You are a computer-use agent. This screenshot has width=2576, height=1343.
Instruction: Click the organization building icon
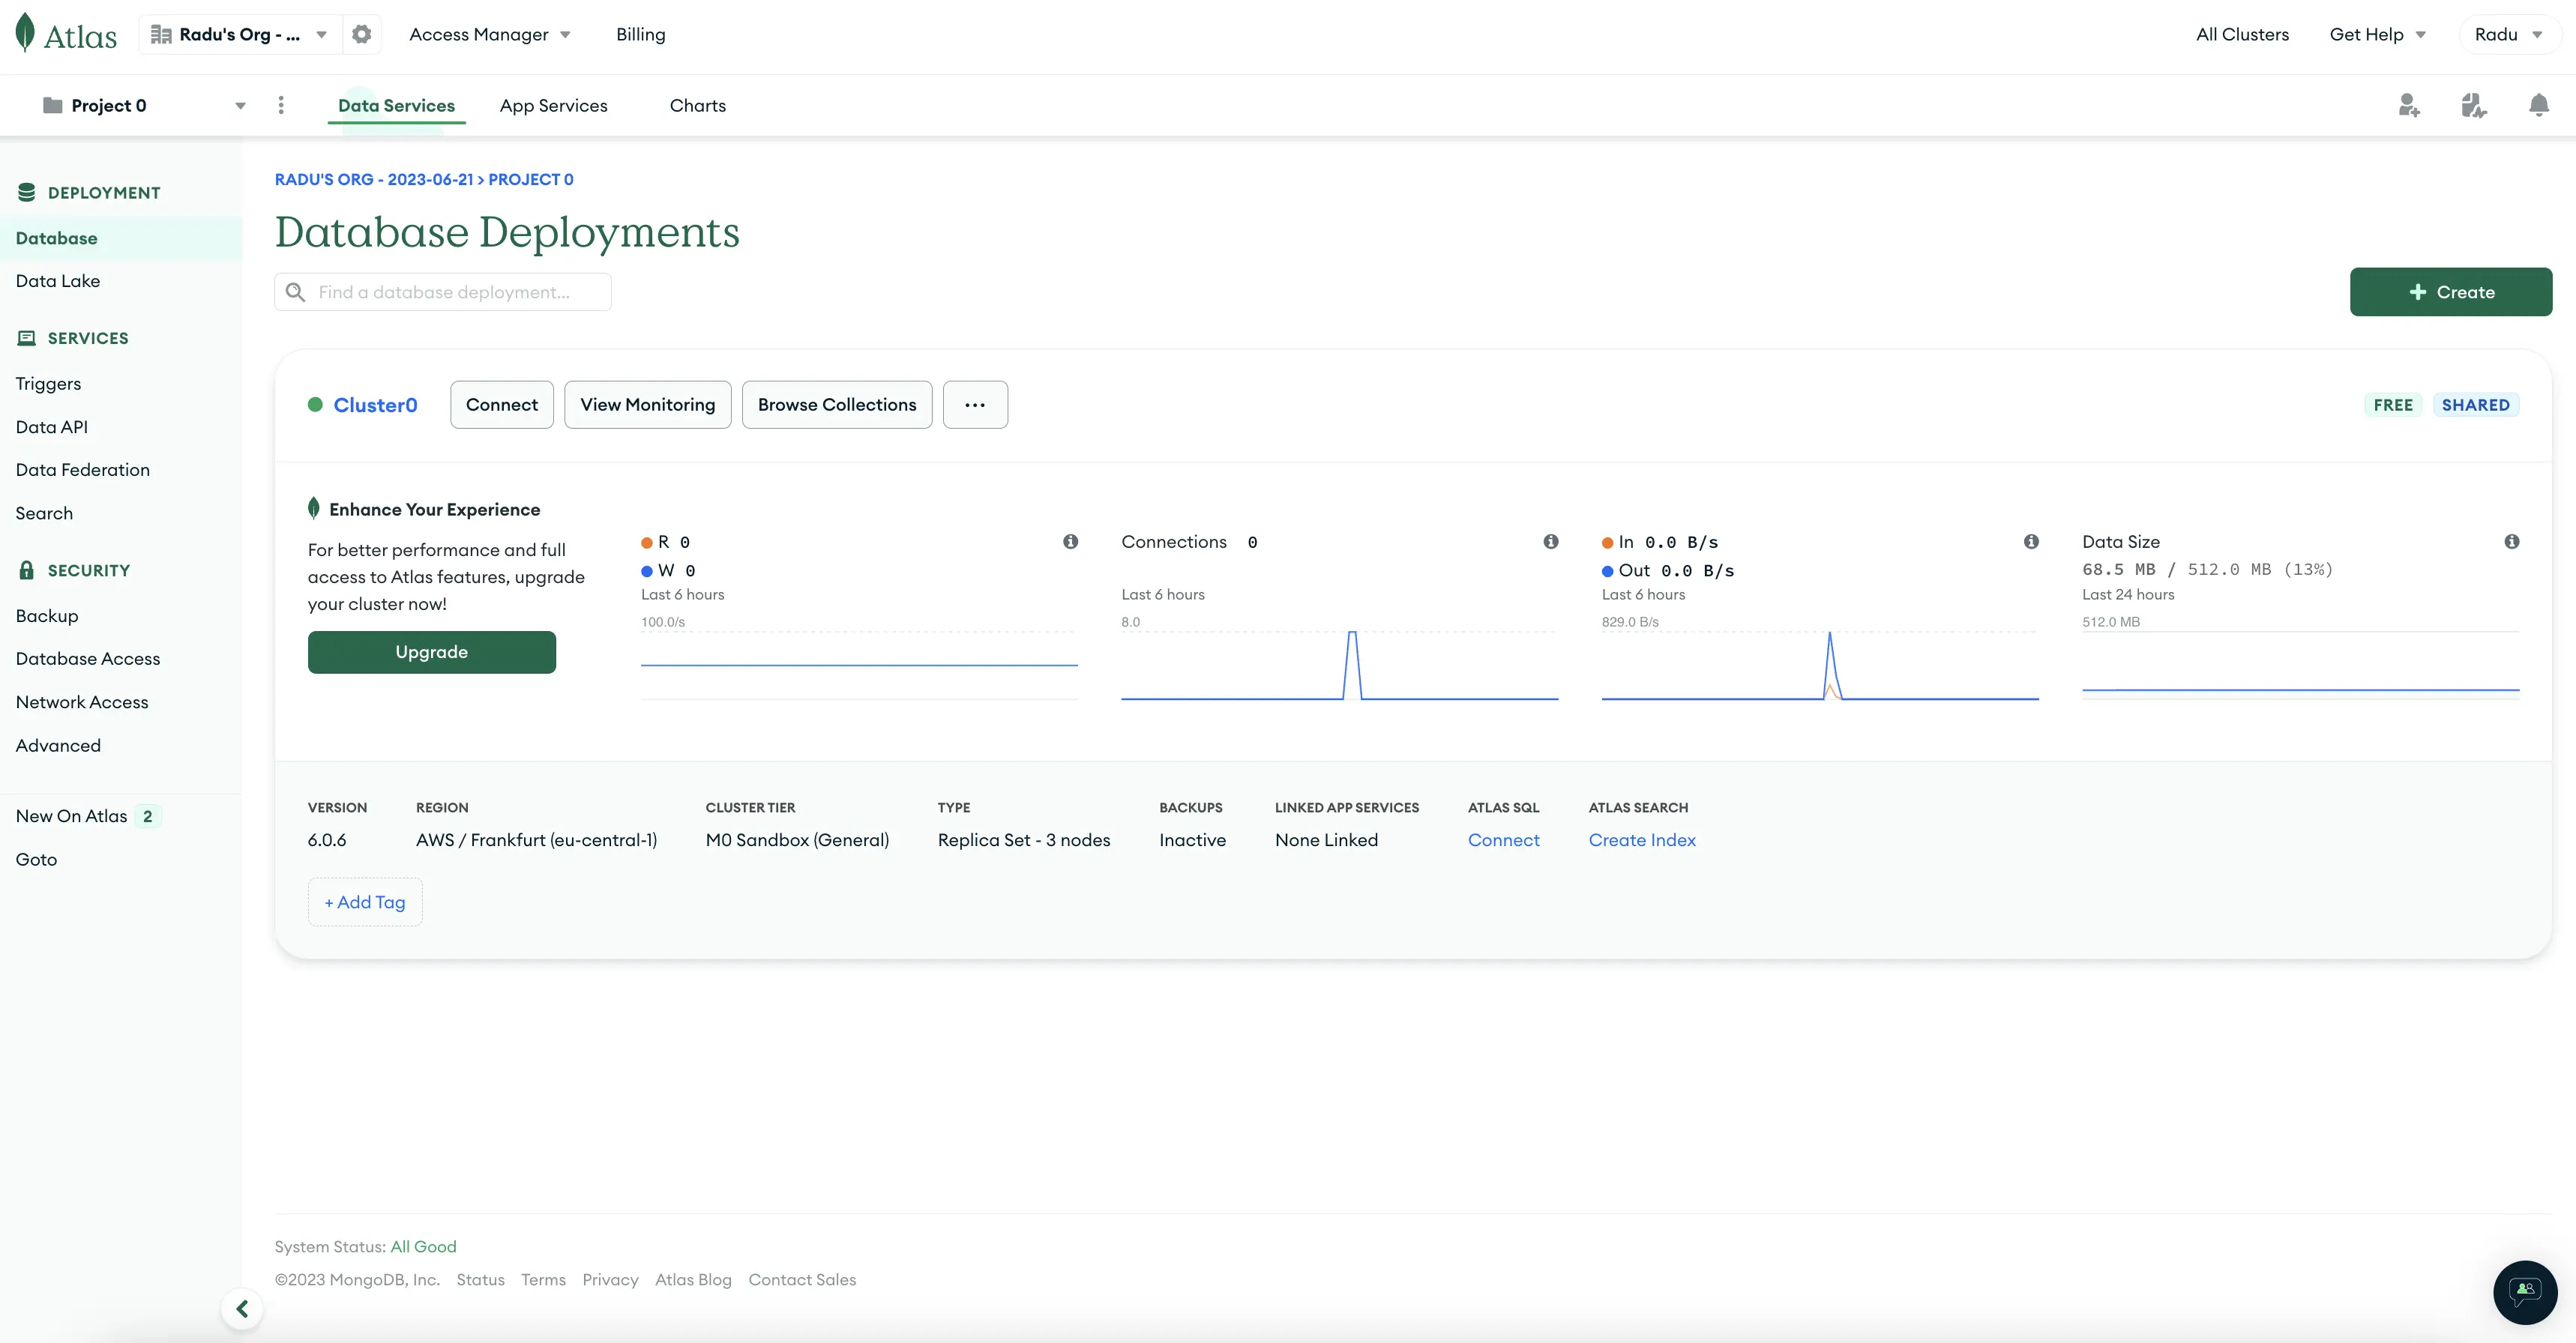161,34
